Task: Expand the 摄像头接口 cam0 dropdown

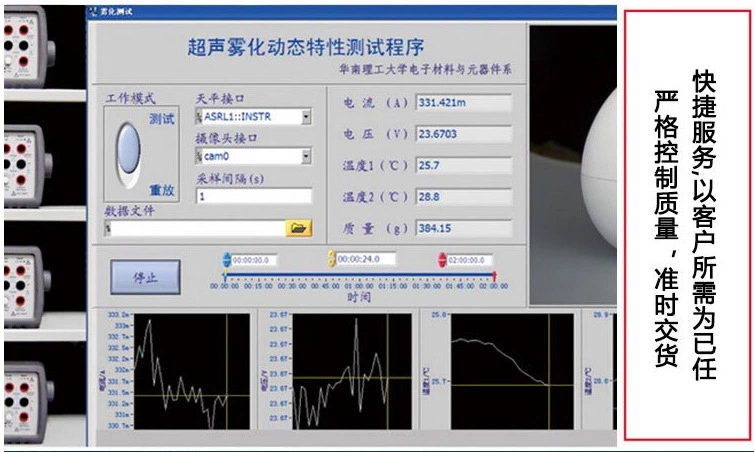Action: pyautogui.click(x=306, y=156)
